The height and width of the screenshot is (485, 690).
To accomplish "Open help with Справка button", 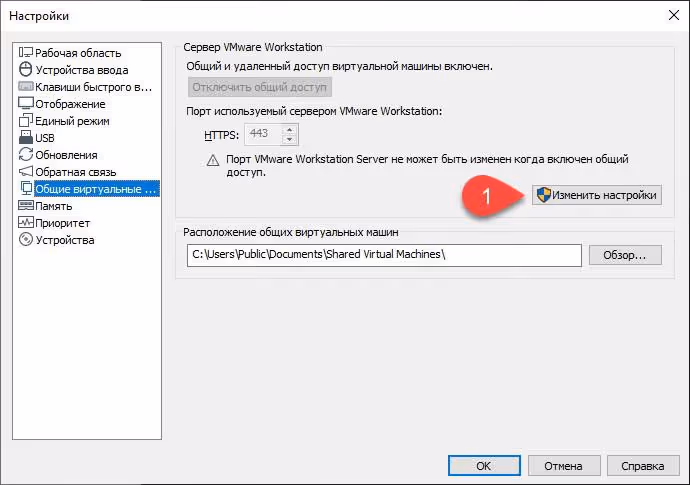I will click(x=643, y=466).
